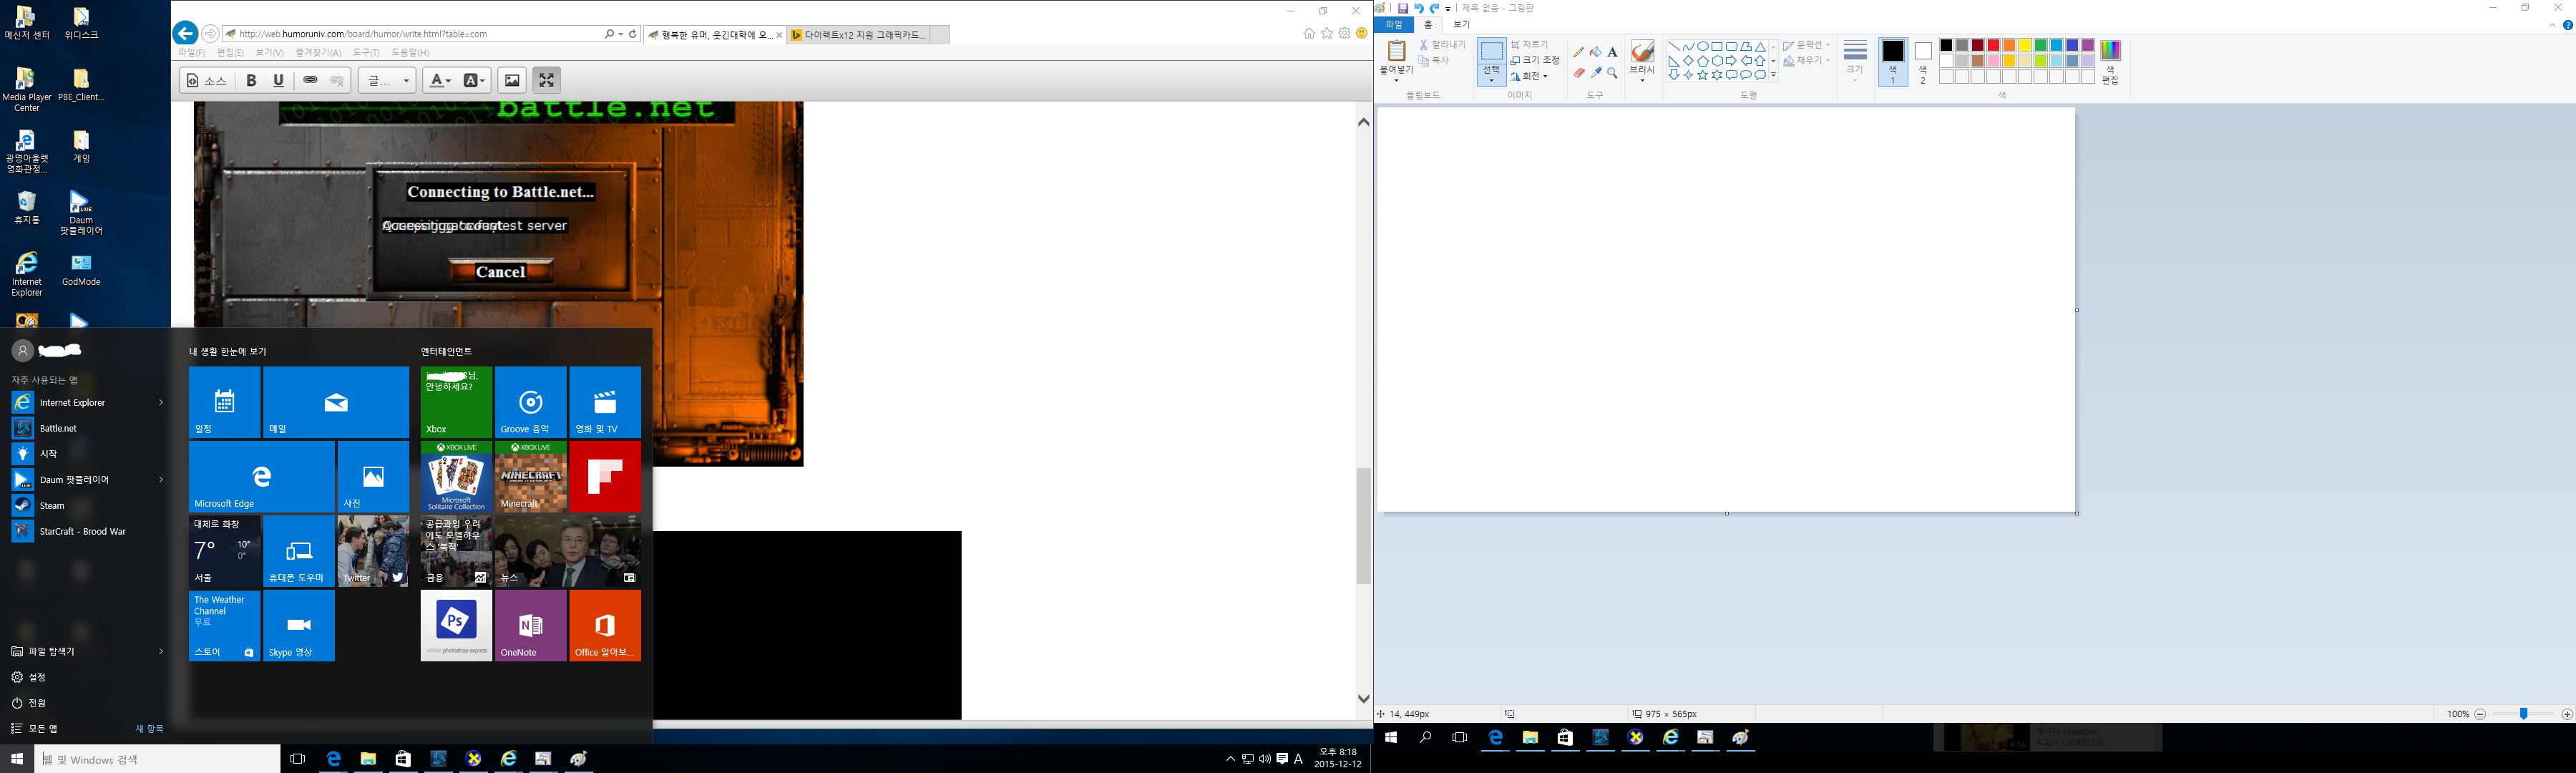Toggle underline formatting in the editor
Image resolution: width=2576 pixels, height=773 pixels.
(278, 80)
